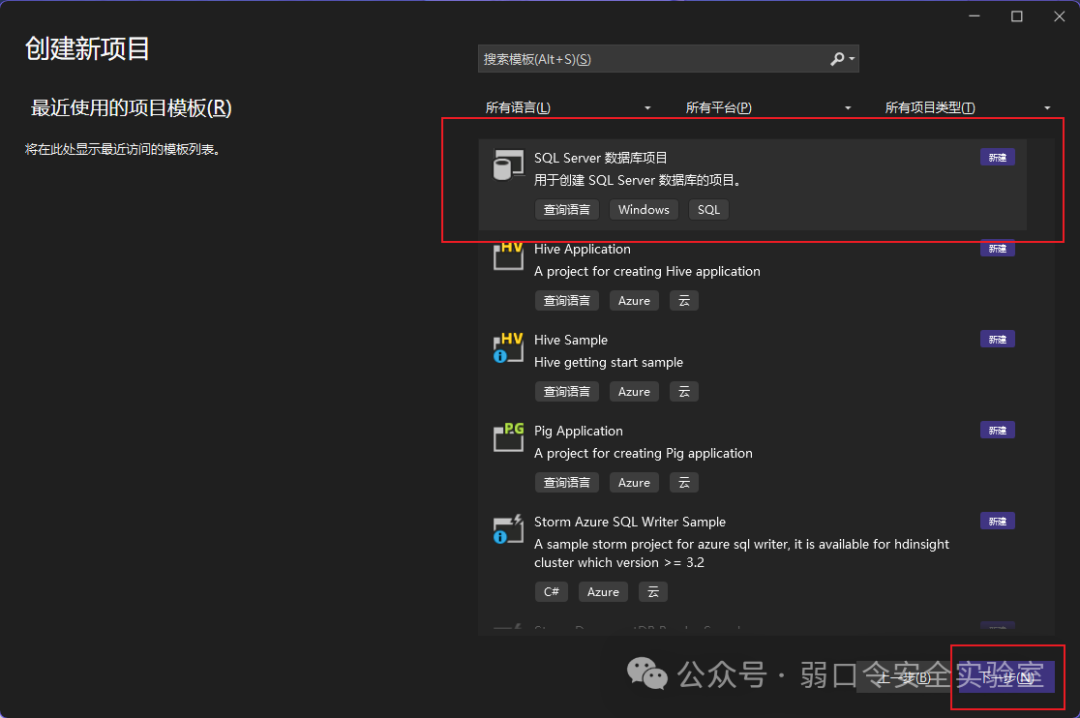Click the Azure tag under Pig Application

tap(634, 482)
